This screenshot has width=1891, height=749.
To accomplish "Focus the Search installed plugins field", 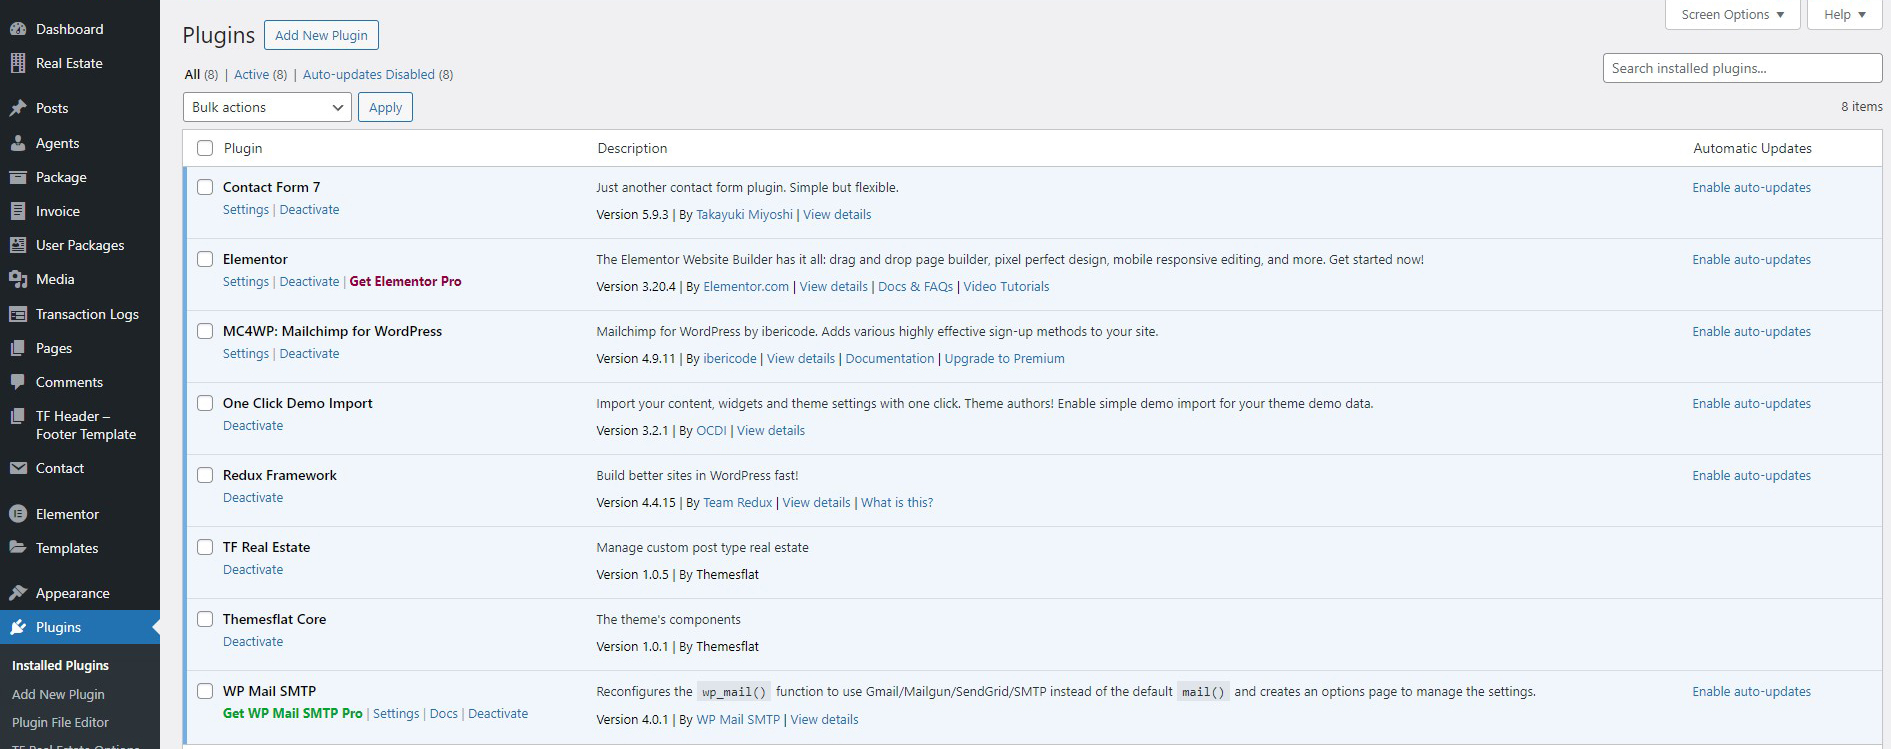I will point(1742,68).
